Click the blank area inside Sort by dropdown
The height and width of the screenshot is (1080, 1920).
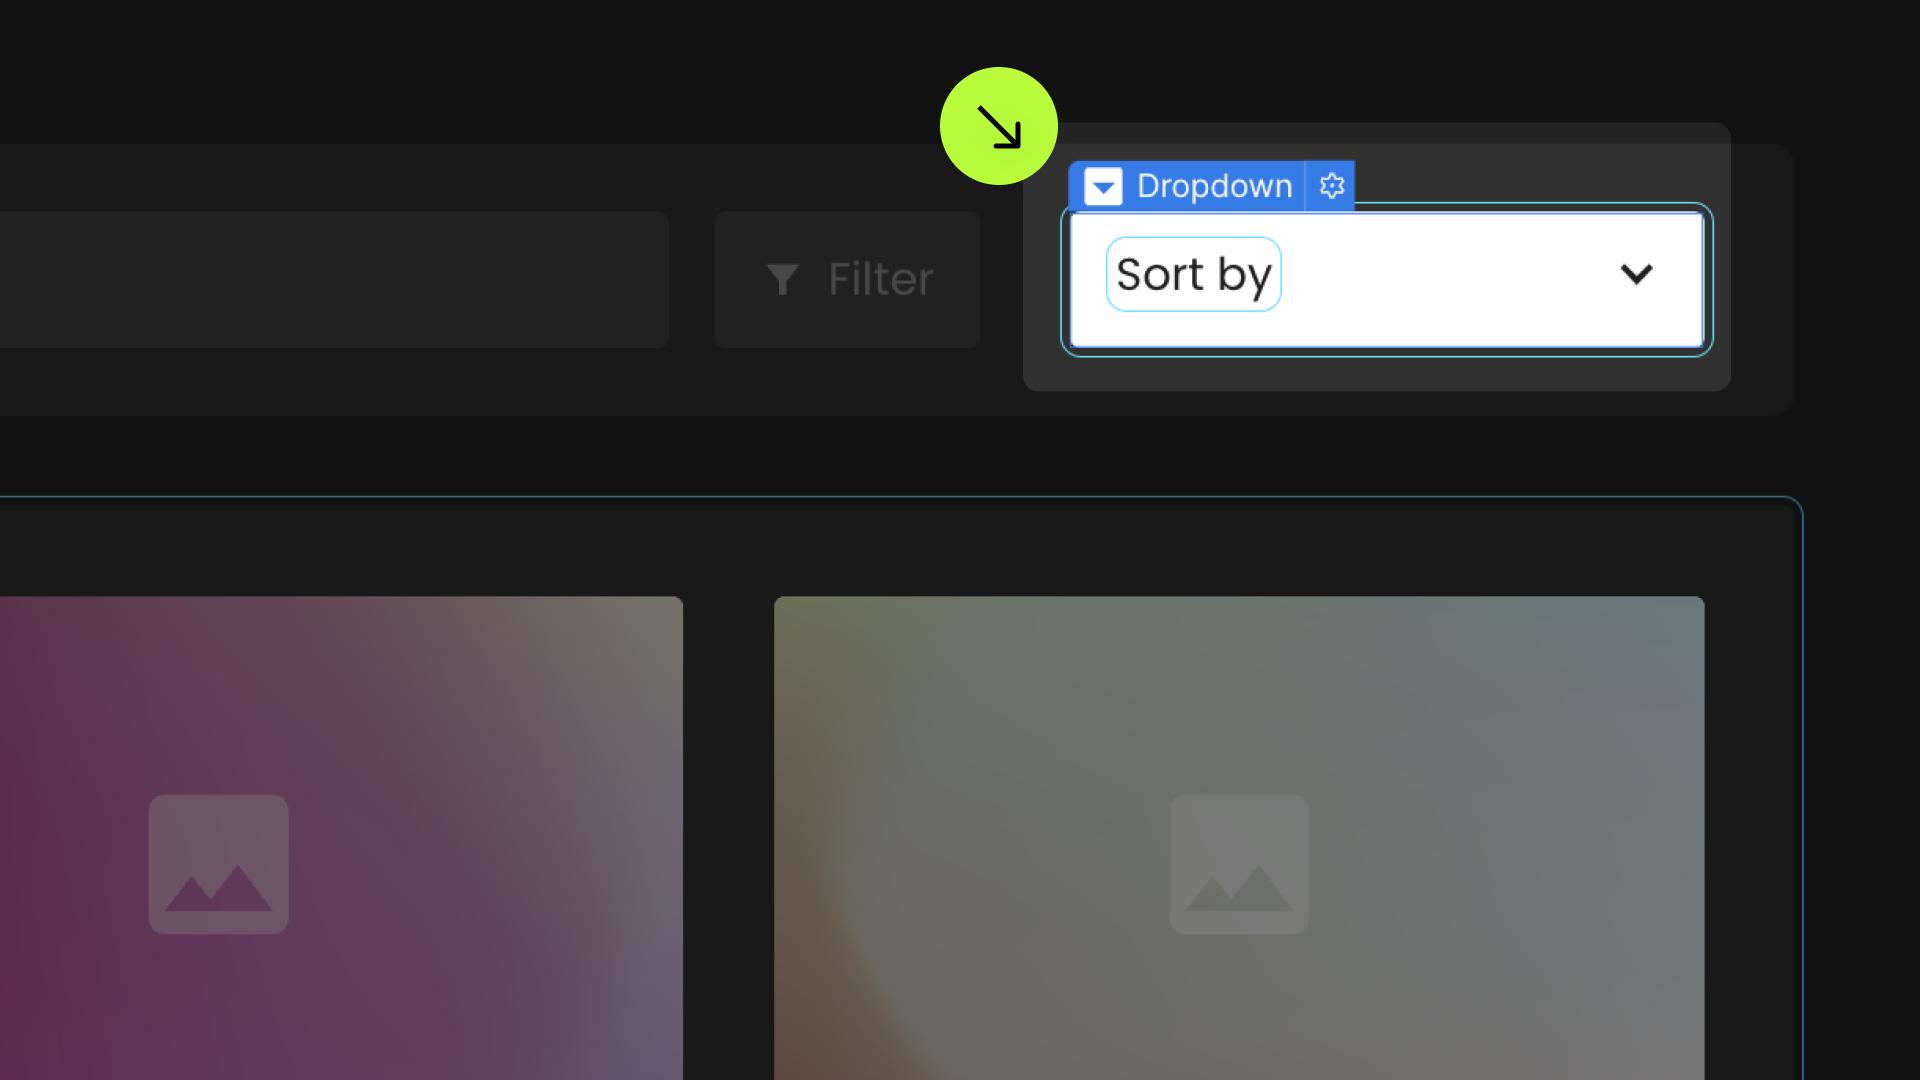point(1450,279)
